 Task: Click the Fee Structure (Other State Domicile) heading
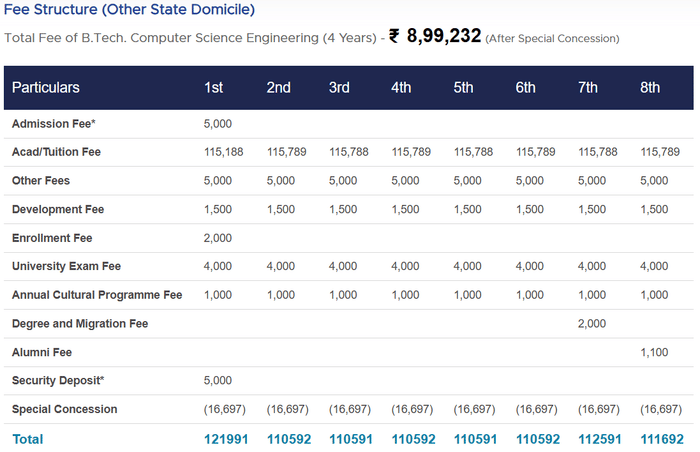(129, 9)
